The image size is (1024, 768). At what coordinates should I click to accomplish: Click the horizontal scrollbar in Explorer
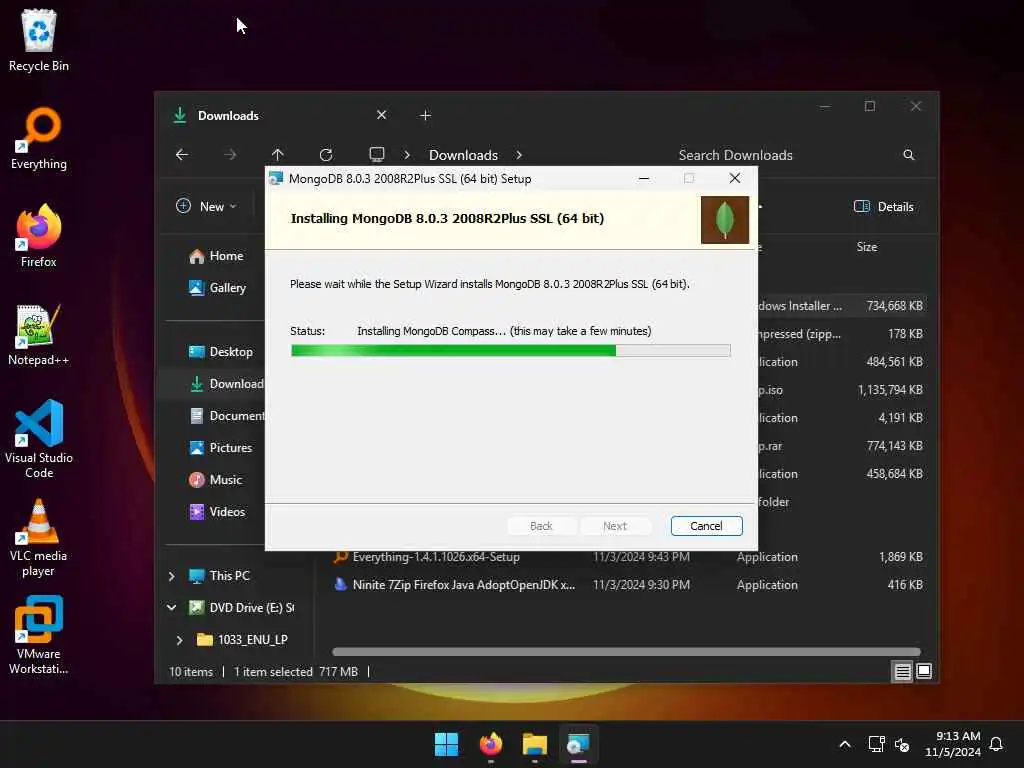tap(626, 652)
